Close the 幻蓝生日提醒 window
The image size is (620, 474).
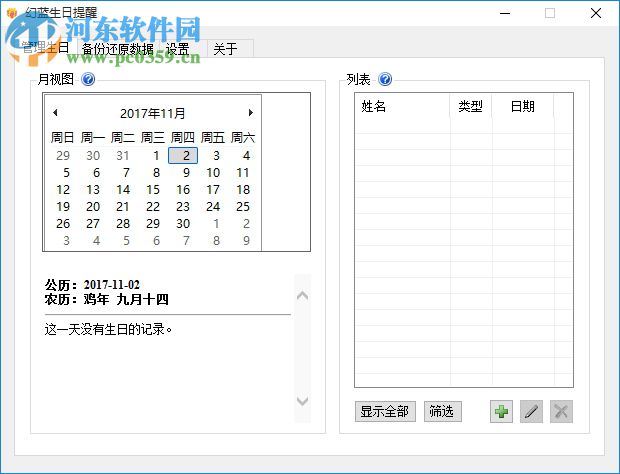pyautogui.click(x=596, y=13)
